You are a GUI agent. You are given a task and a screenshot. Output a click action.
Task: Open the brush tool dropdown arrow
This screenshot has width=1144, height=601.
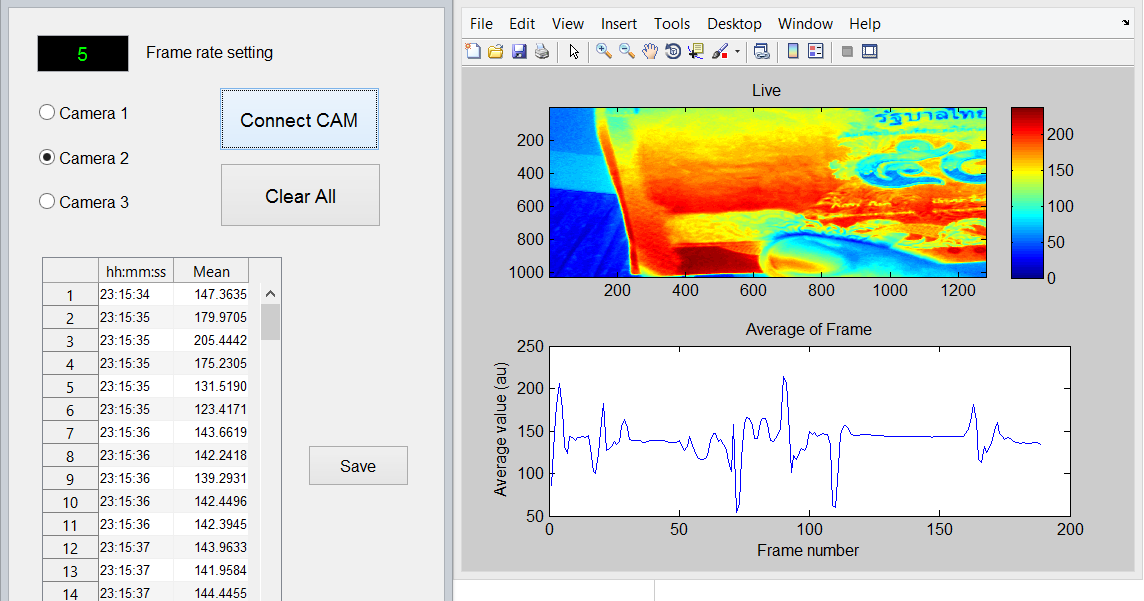(x=737, y=50)
